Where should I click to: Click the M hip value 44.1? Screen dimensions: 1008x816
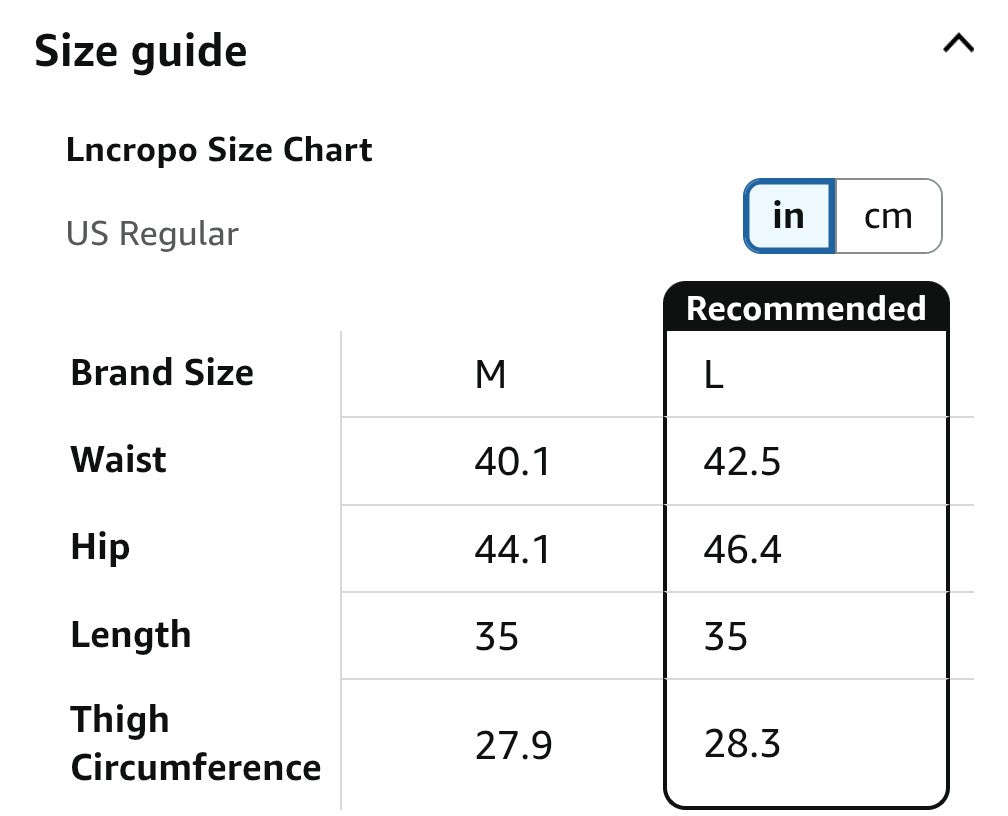click(512, 550)
